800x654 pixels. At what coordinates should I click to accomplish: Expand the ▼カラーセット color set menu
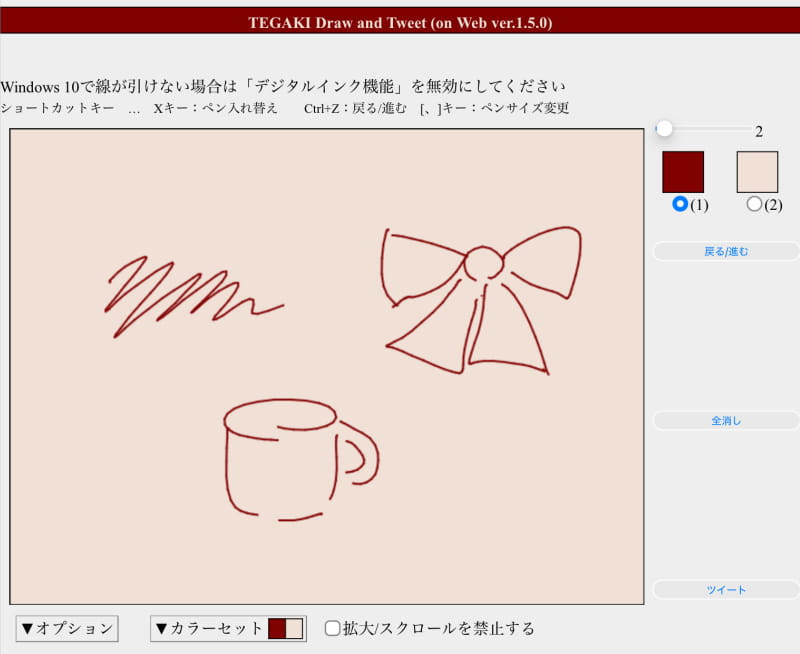coord(228,628)
